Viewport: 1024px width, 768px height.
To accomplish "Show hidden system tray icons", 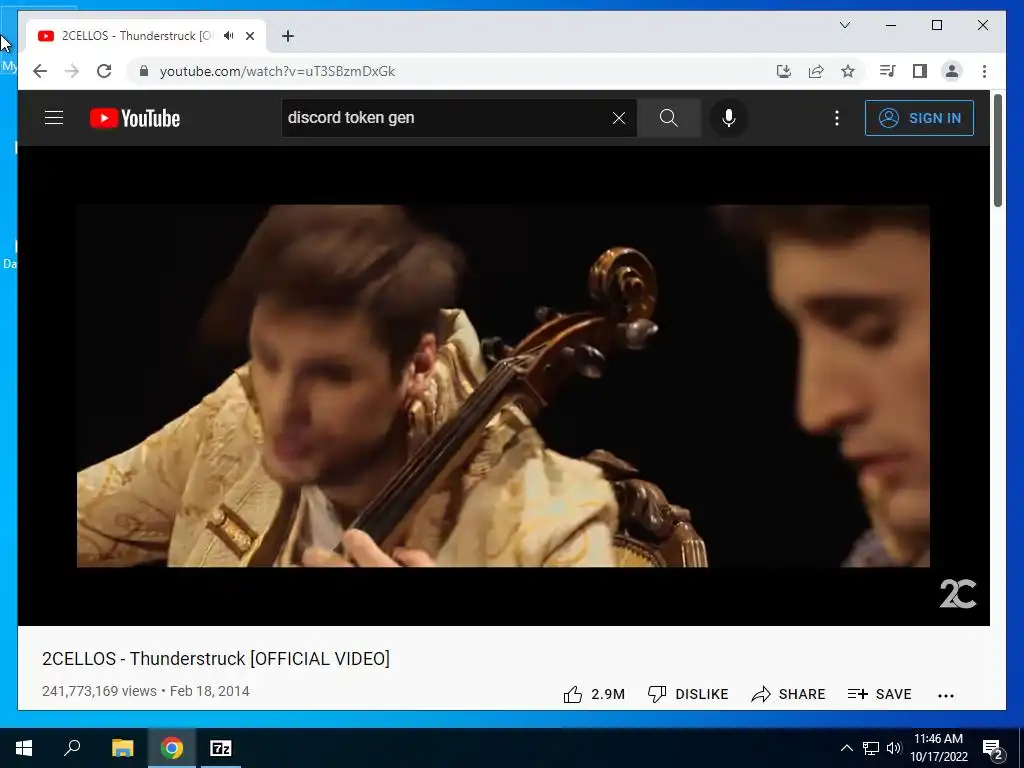I will (x=846, y=748).
